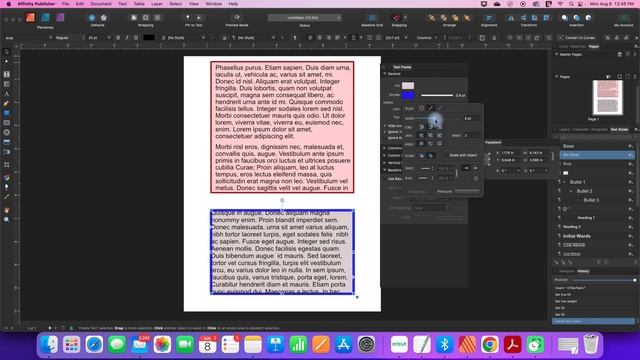
Task: Click the History position slider
Action: (x=604, y=280)
